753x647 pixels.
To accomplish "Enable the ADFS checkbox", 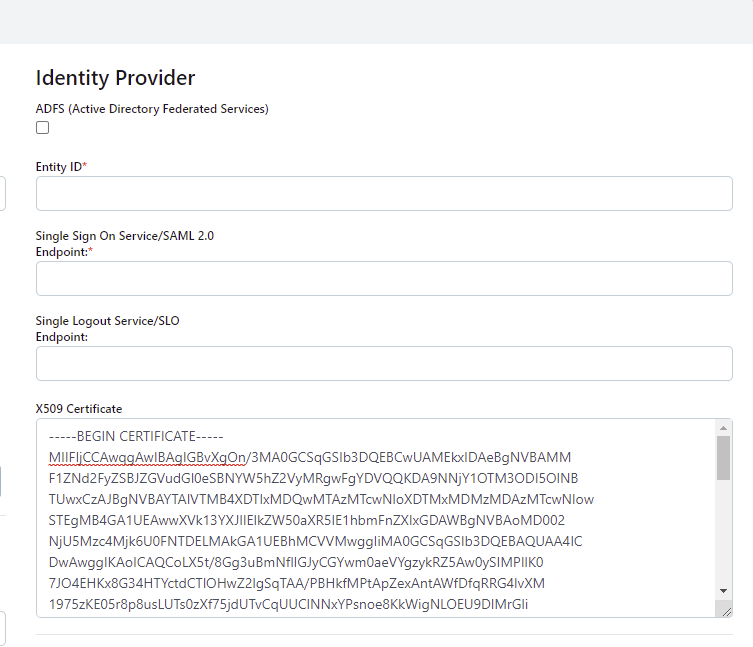I will 42,128.
